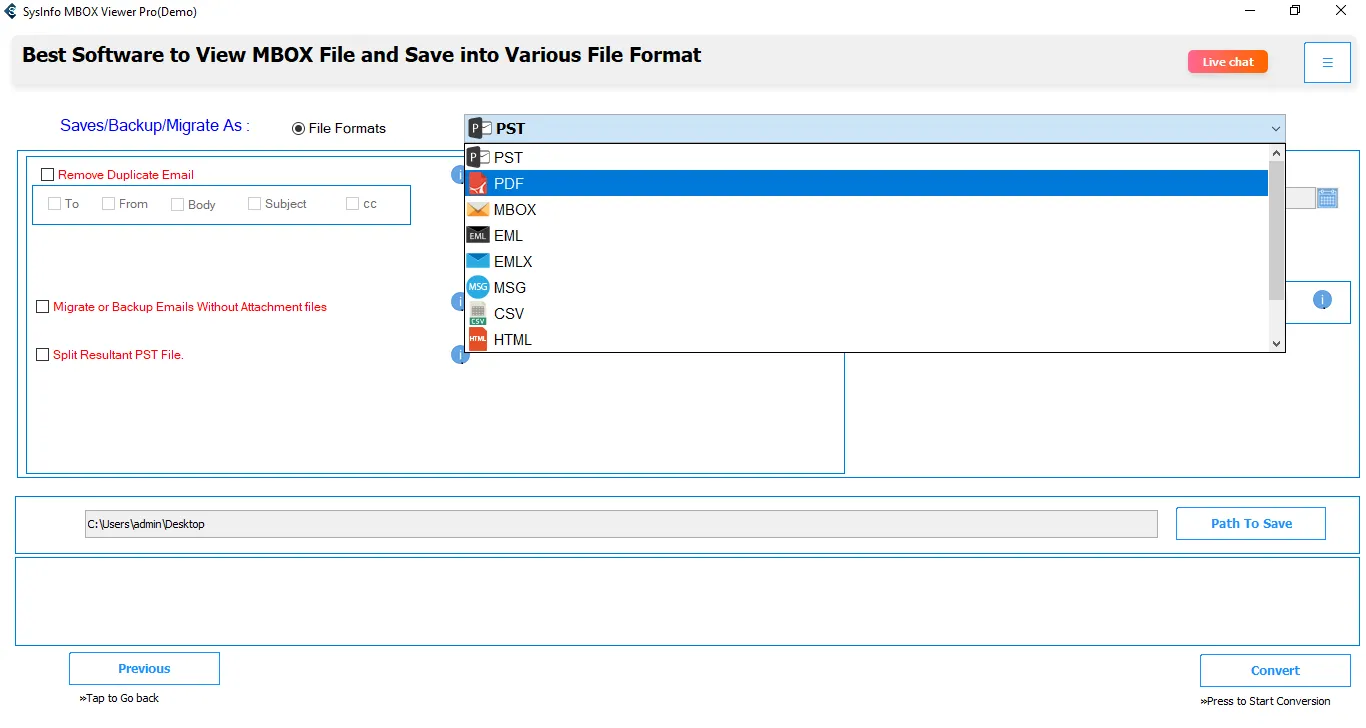Select the File Formats radio button

point(298,128)
